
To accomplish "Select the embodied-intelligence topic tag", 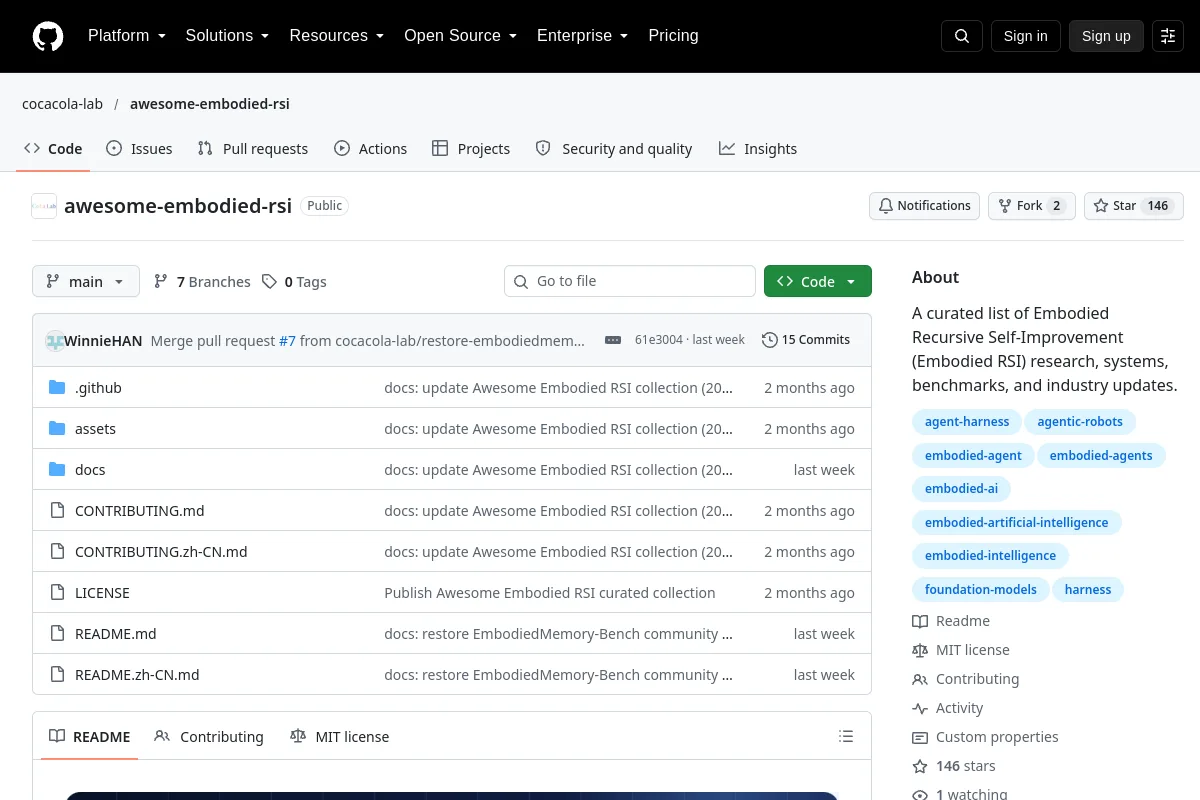I will pos(990,556).
